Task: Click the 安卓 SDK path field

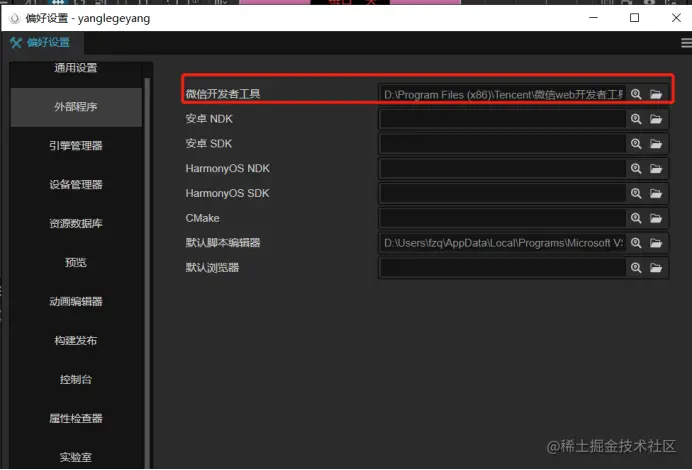Action: (x=503, y=143)
